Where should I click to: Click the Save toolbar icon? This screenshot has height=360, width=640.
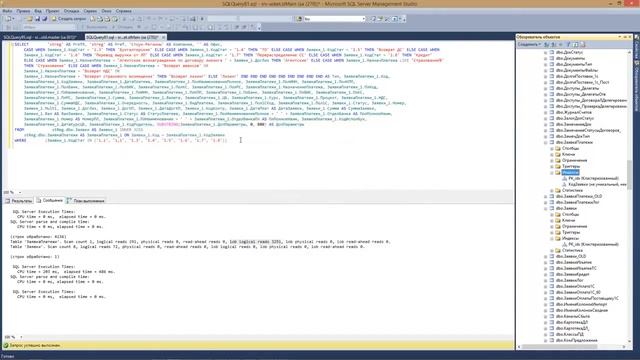[x=37, y=19]
